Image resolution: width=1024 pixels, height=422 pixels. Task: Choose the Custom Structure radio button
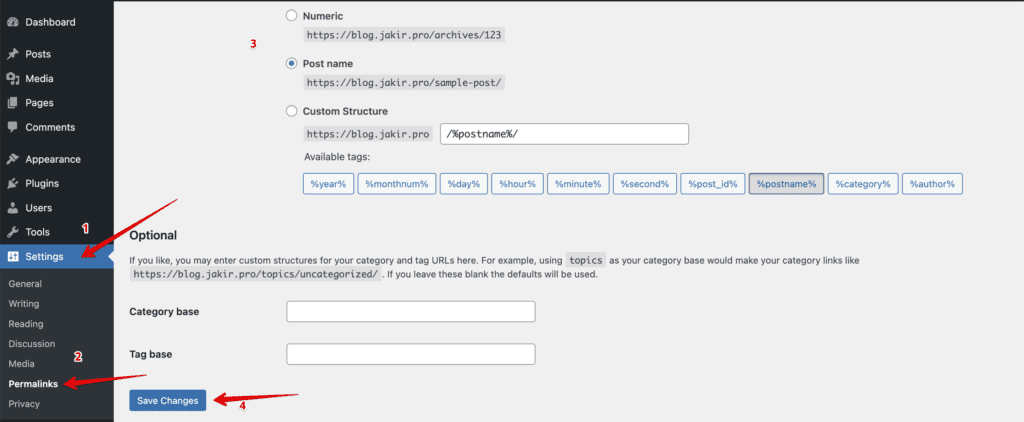coord(292,111)
